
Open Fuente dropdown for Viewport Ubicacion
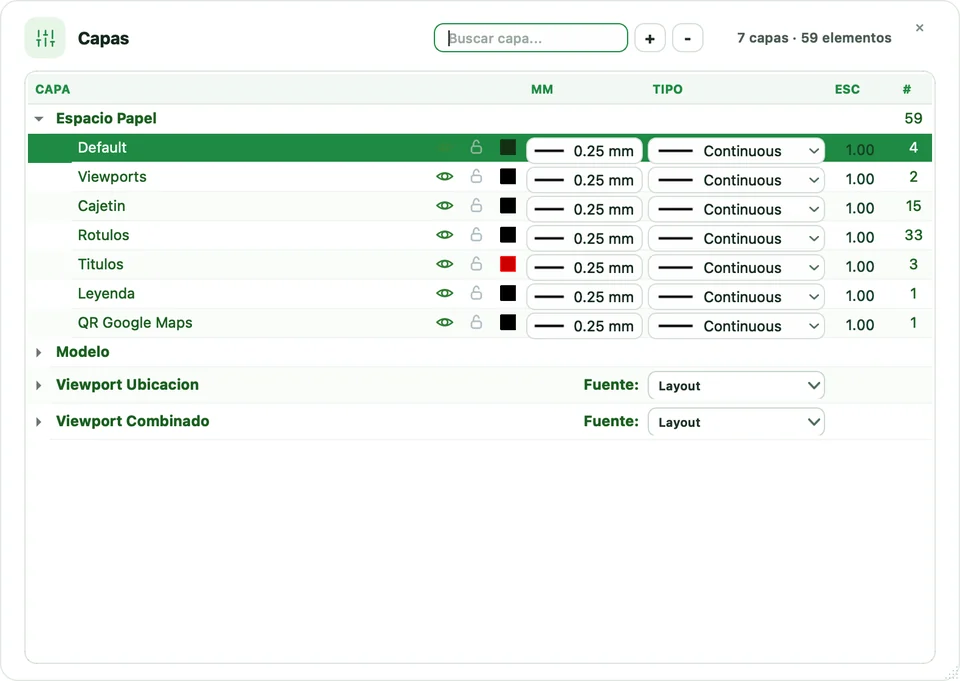tap(736, 386)
